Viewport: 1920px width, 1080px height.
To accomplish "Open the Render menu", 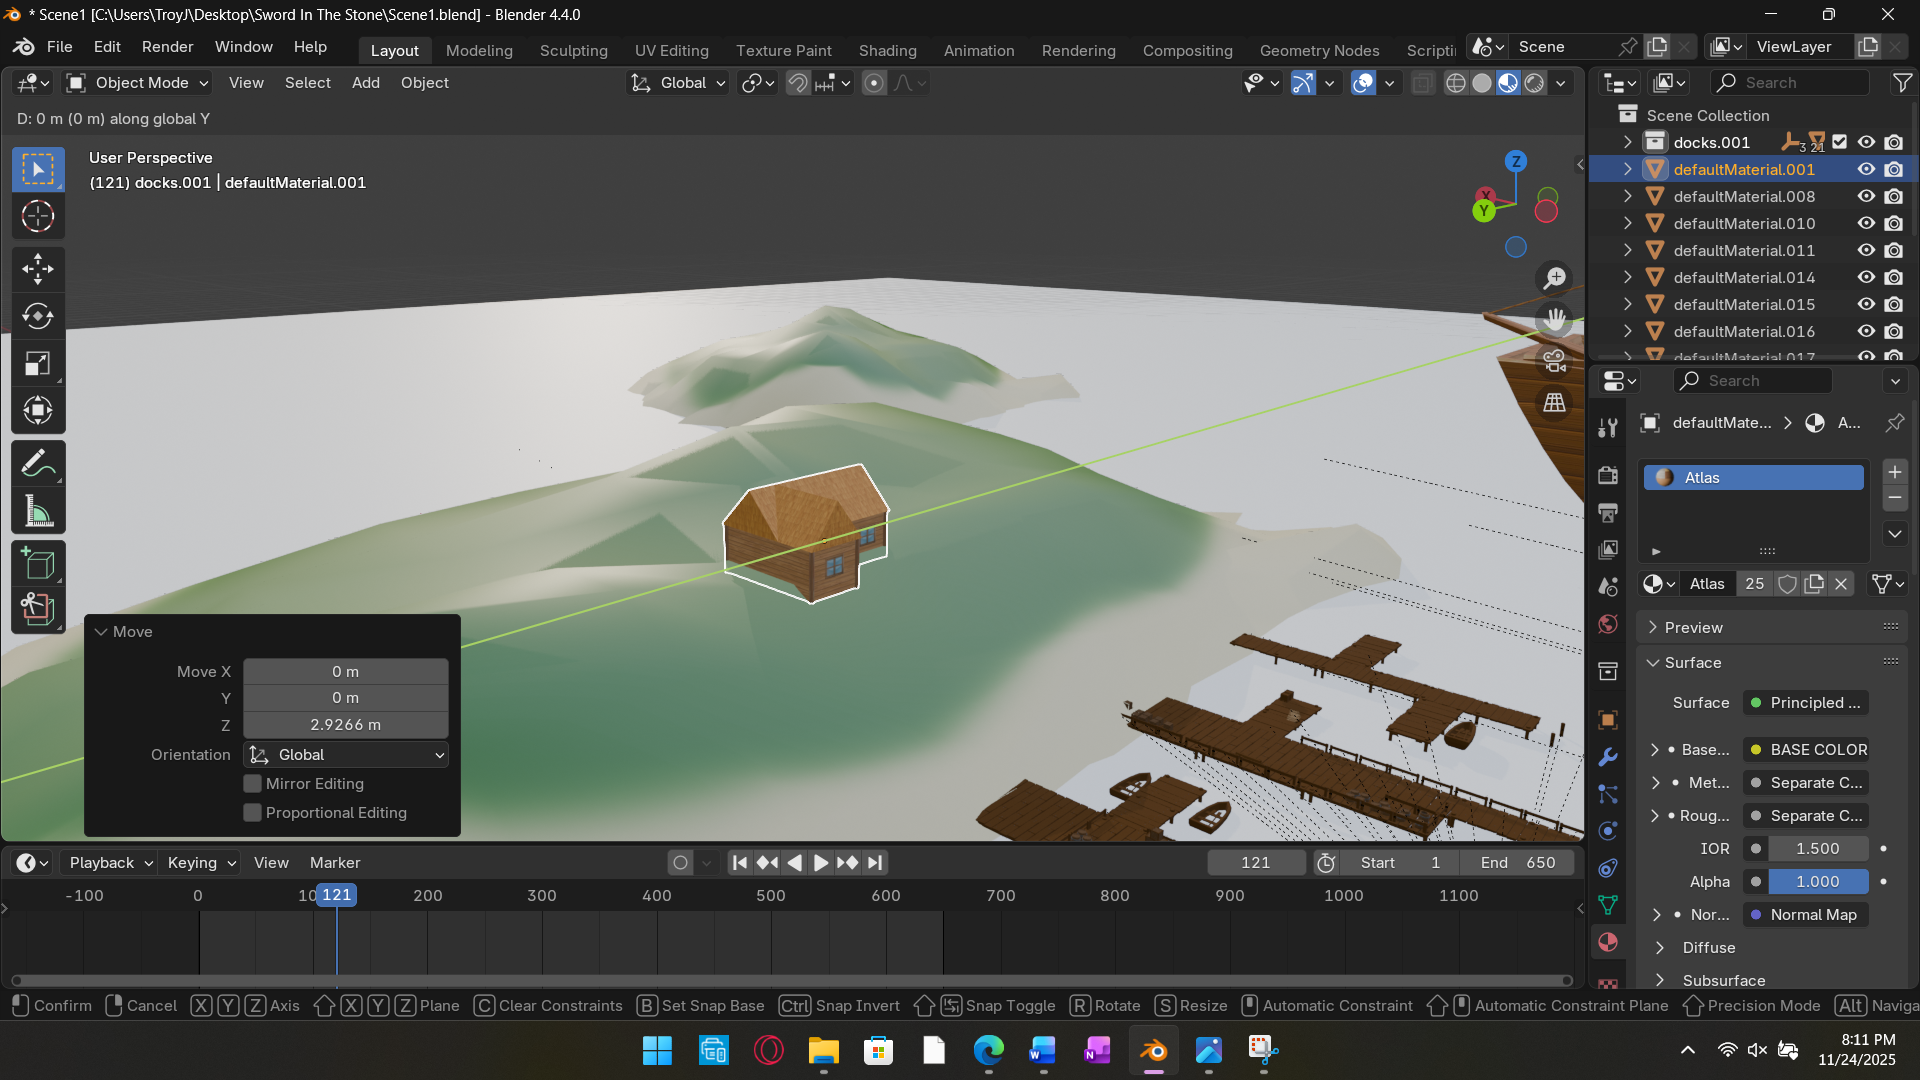I will (167, 47).
